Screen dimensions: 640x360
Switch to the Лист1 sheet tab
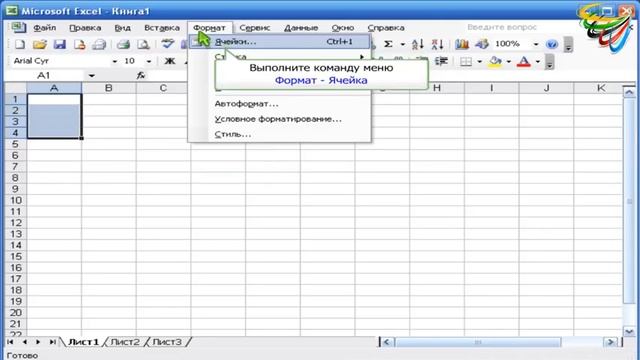point(83,342)
